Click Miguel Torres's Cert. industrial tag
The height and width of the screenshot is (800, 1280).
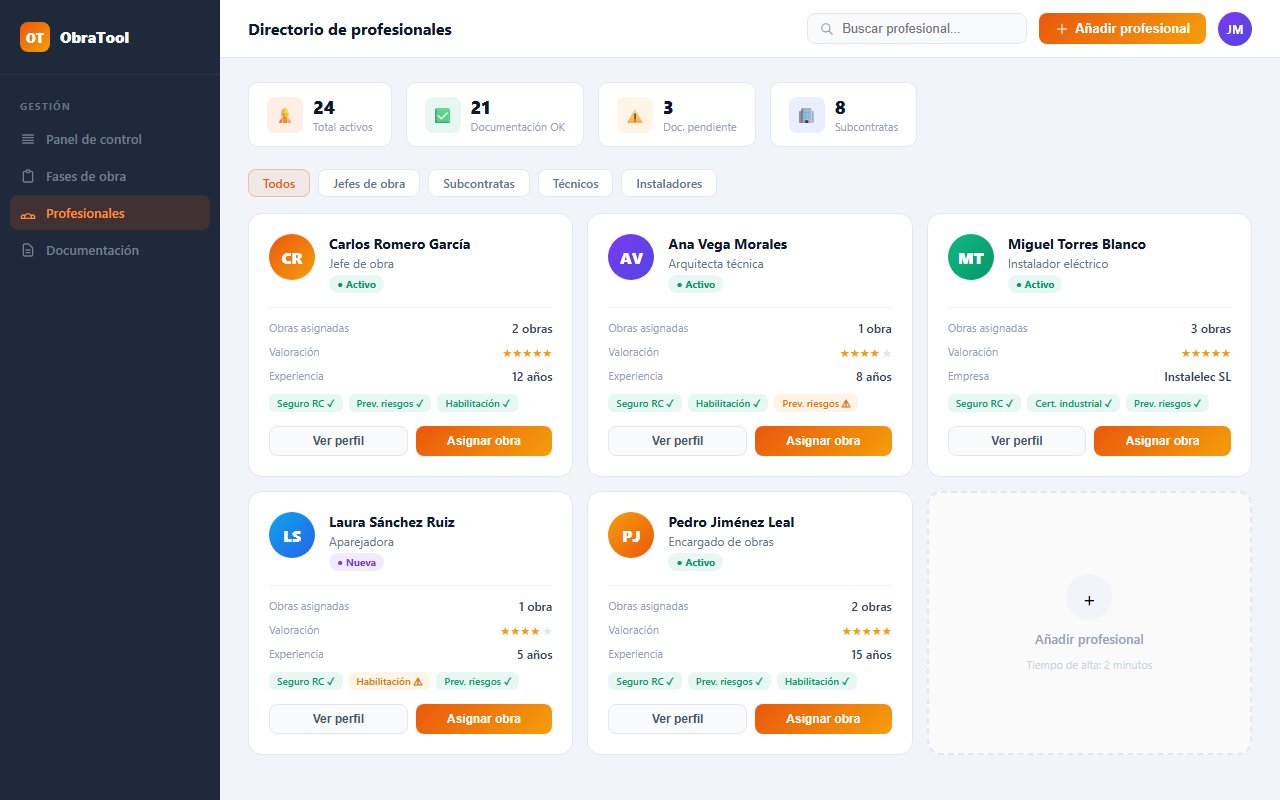point(1072,404)
